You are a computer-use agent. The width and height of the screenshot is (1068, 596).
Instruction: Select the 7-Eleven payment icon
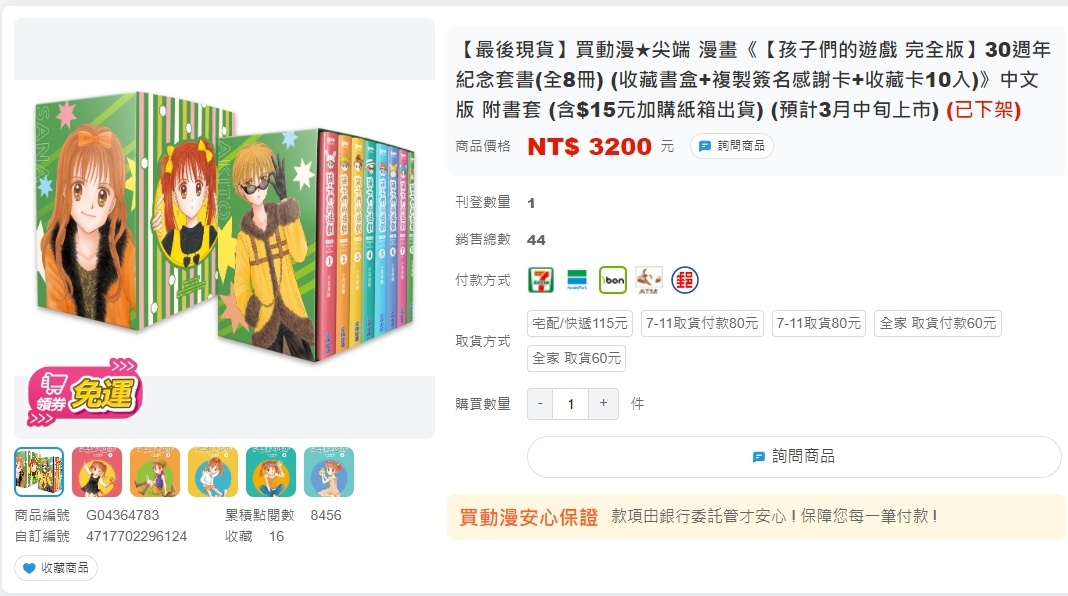(x=541, y=280)
